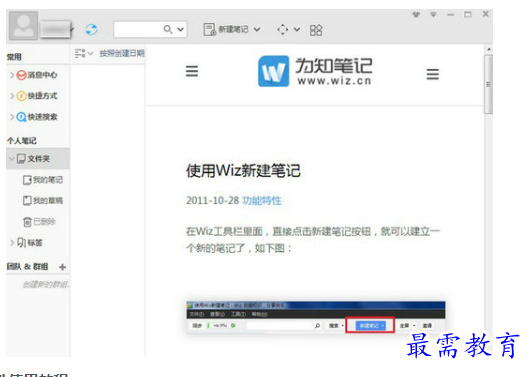The width and height of the screenshot is (528, 377).
Task: Click the sync refresh icon
Action: point(91,30)
